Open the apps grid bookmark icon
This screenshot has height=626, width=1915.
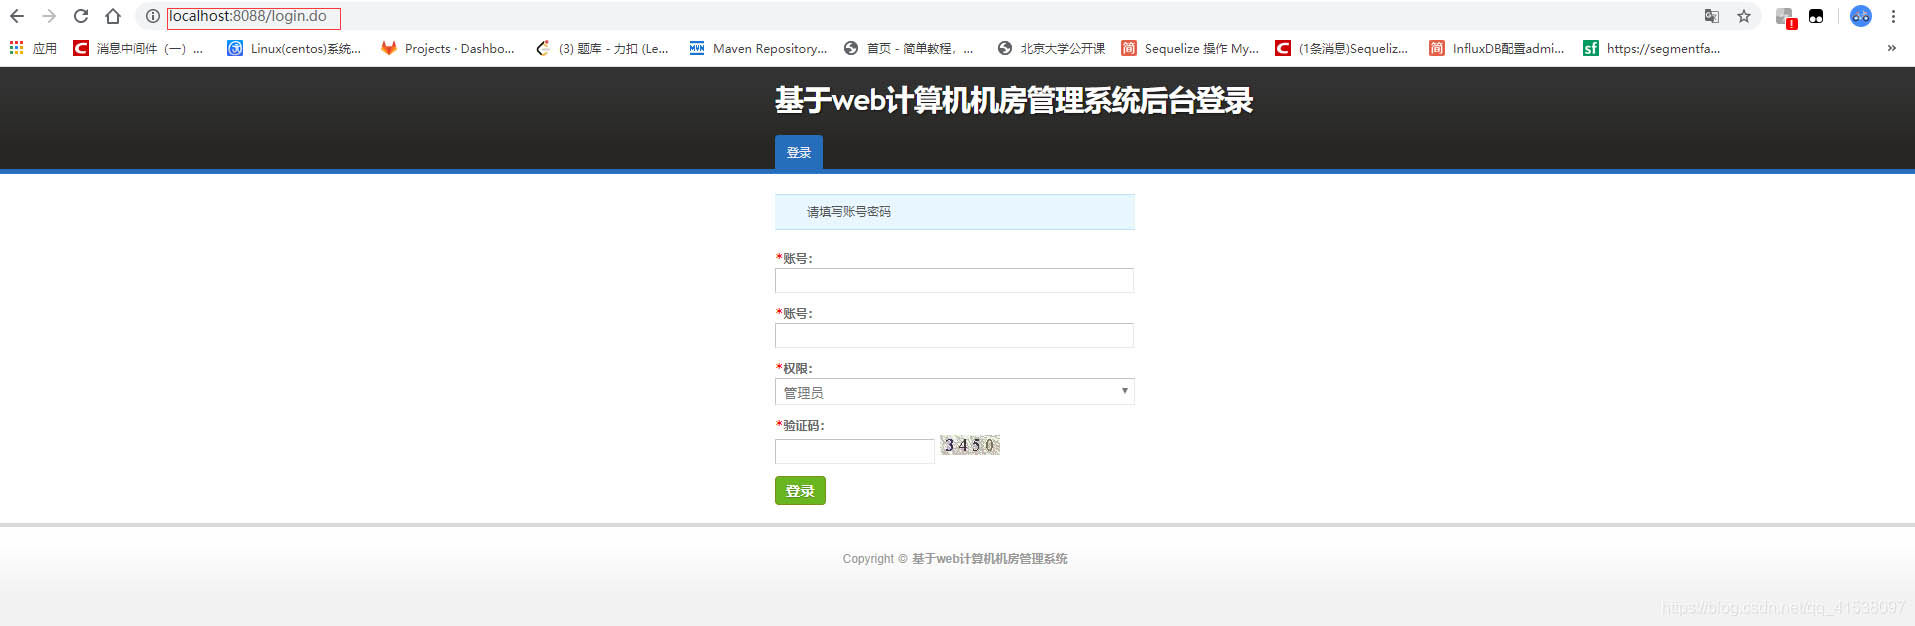point(16,48)
